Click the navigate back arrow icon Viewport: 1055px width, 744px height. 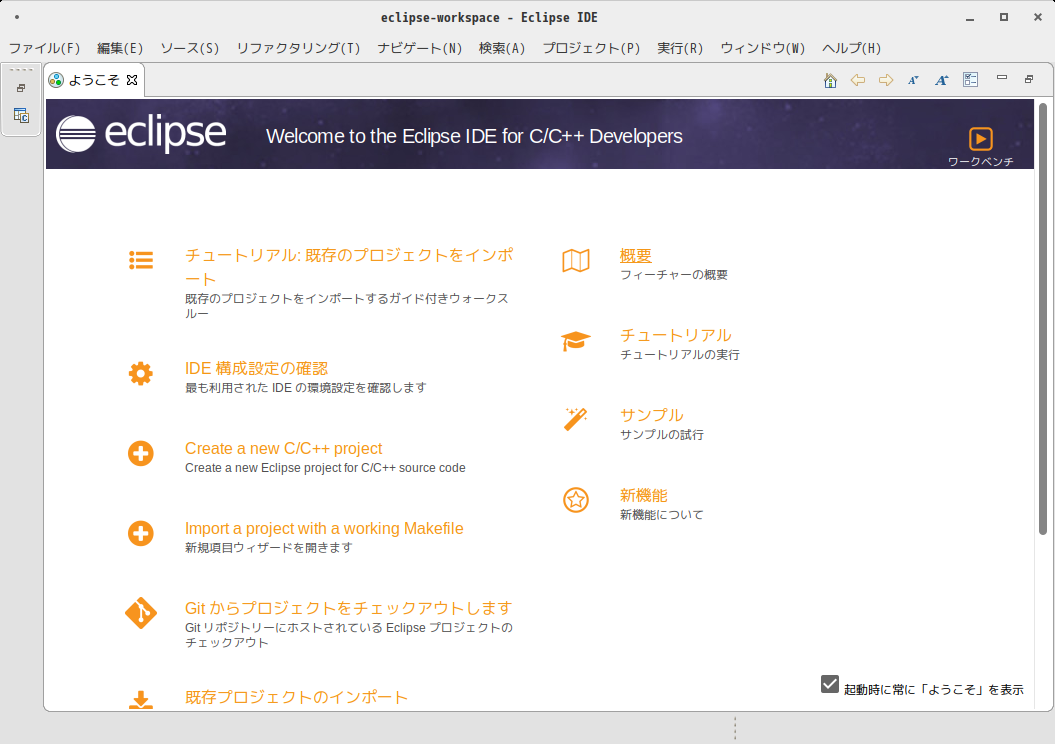tap(858, 80)
